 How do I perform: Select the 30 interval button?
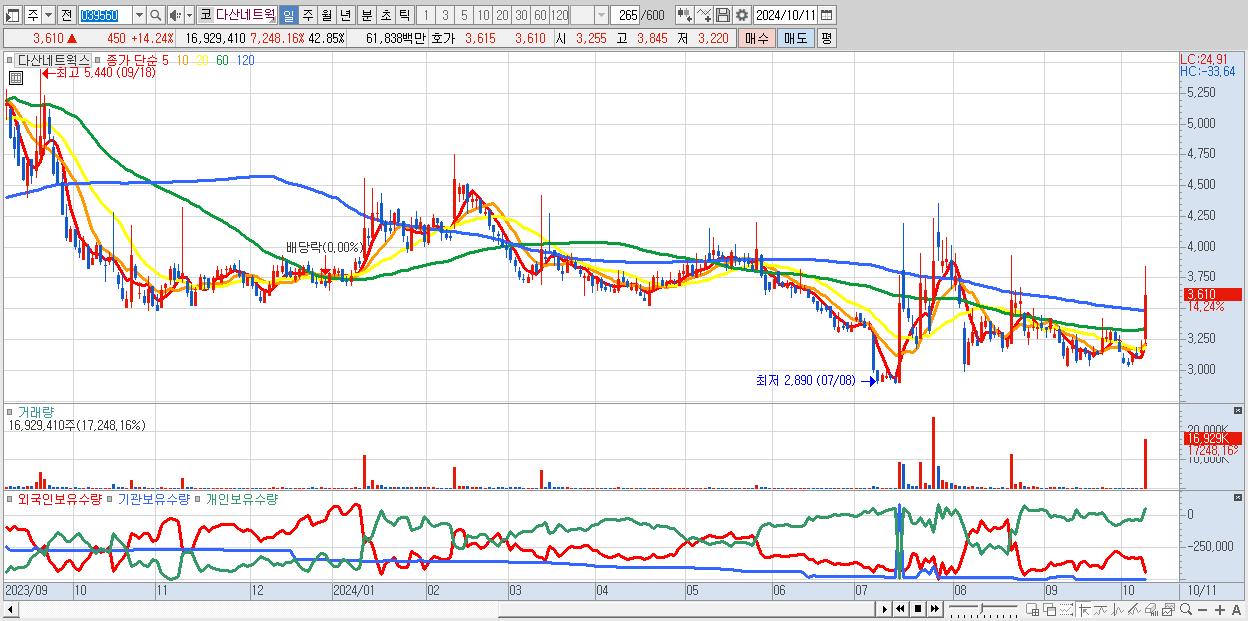[521, 15]
